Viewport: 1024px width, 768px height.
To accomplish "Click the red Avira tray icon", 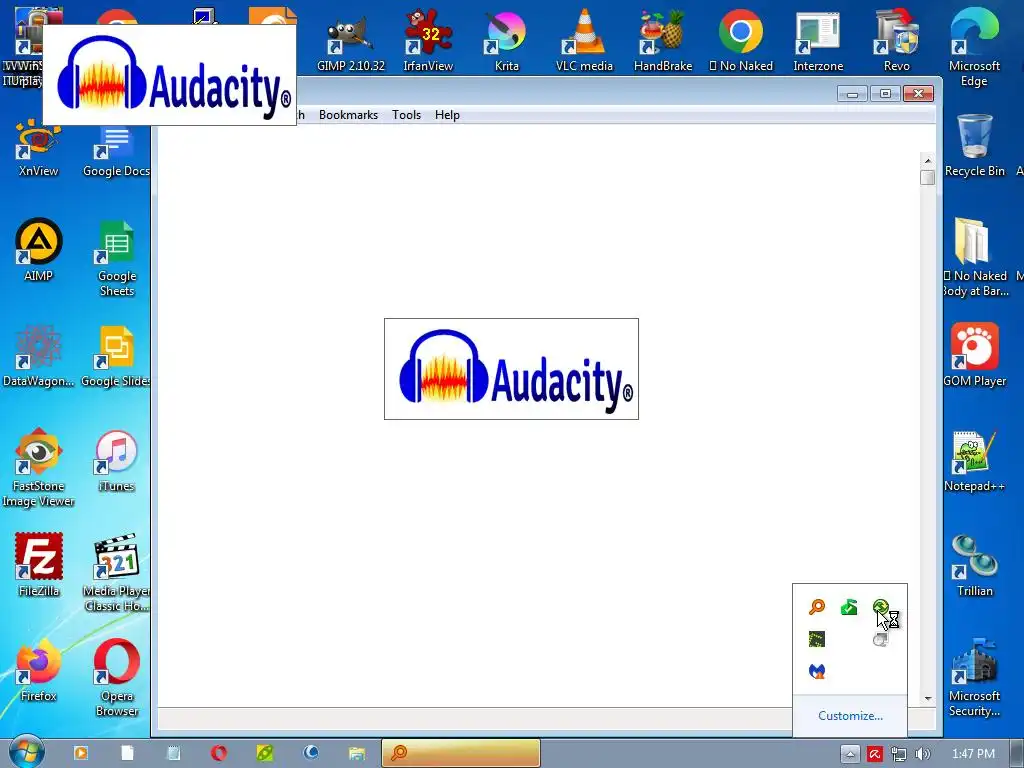I will pos(875,754).
